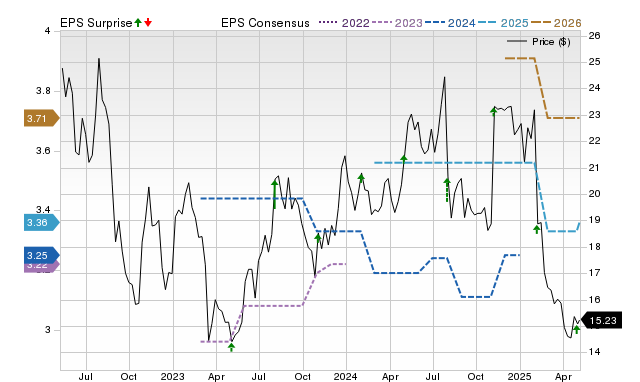
Task: Click the 2023 x-axis label
Action: click(173, 376)
